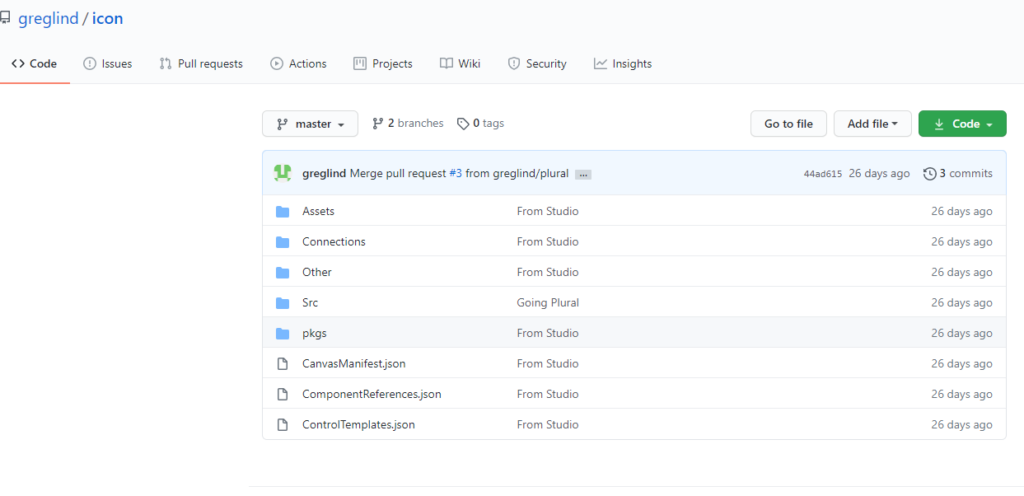Click the history clock icon beside commits
Image resolution: width=1024 pixels, height=496 pixels.
[x=929, y=174]
